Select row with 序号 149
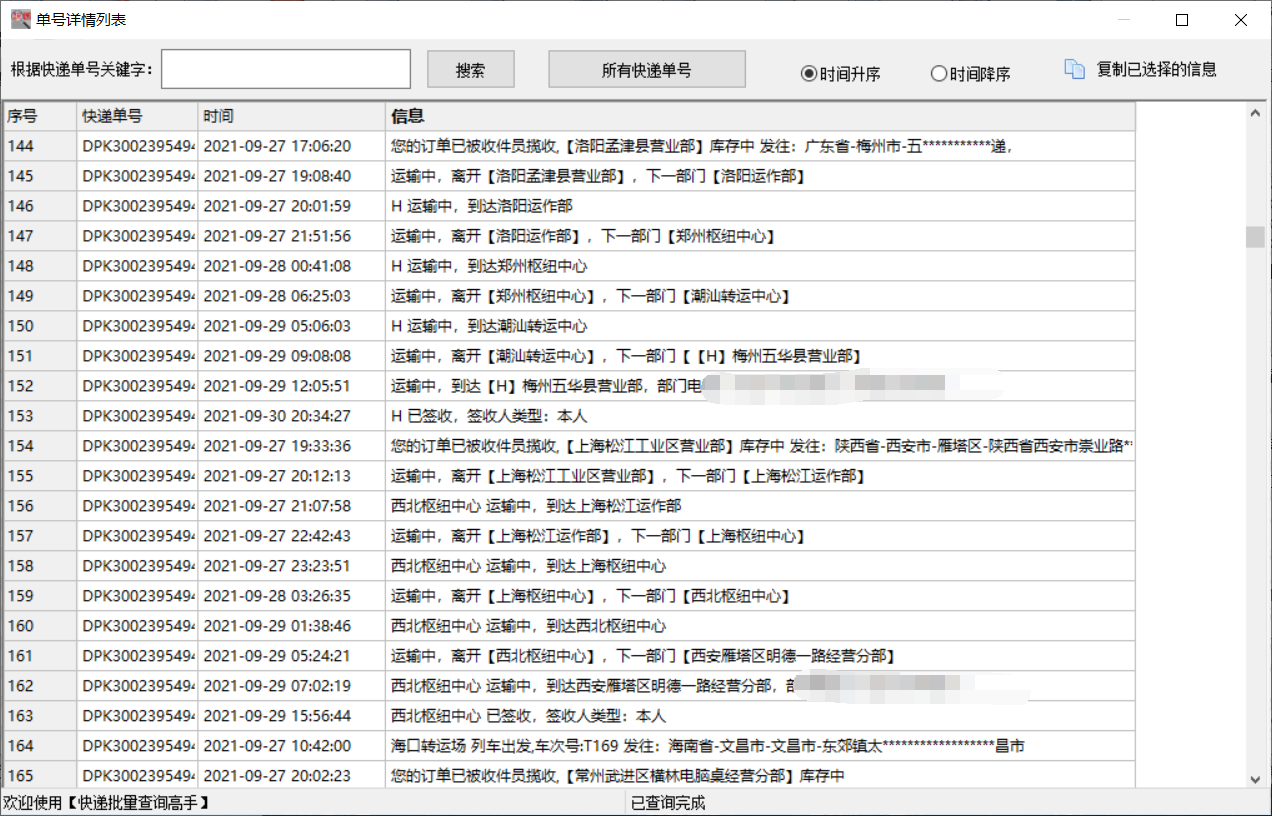 click(x=569, y=296)
